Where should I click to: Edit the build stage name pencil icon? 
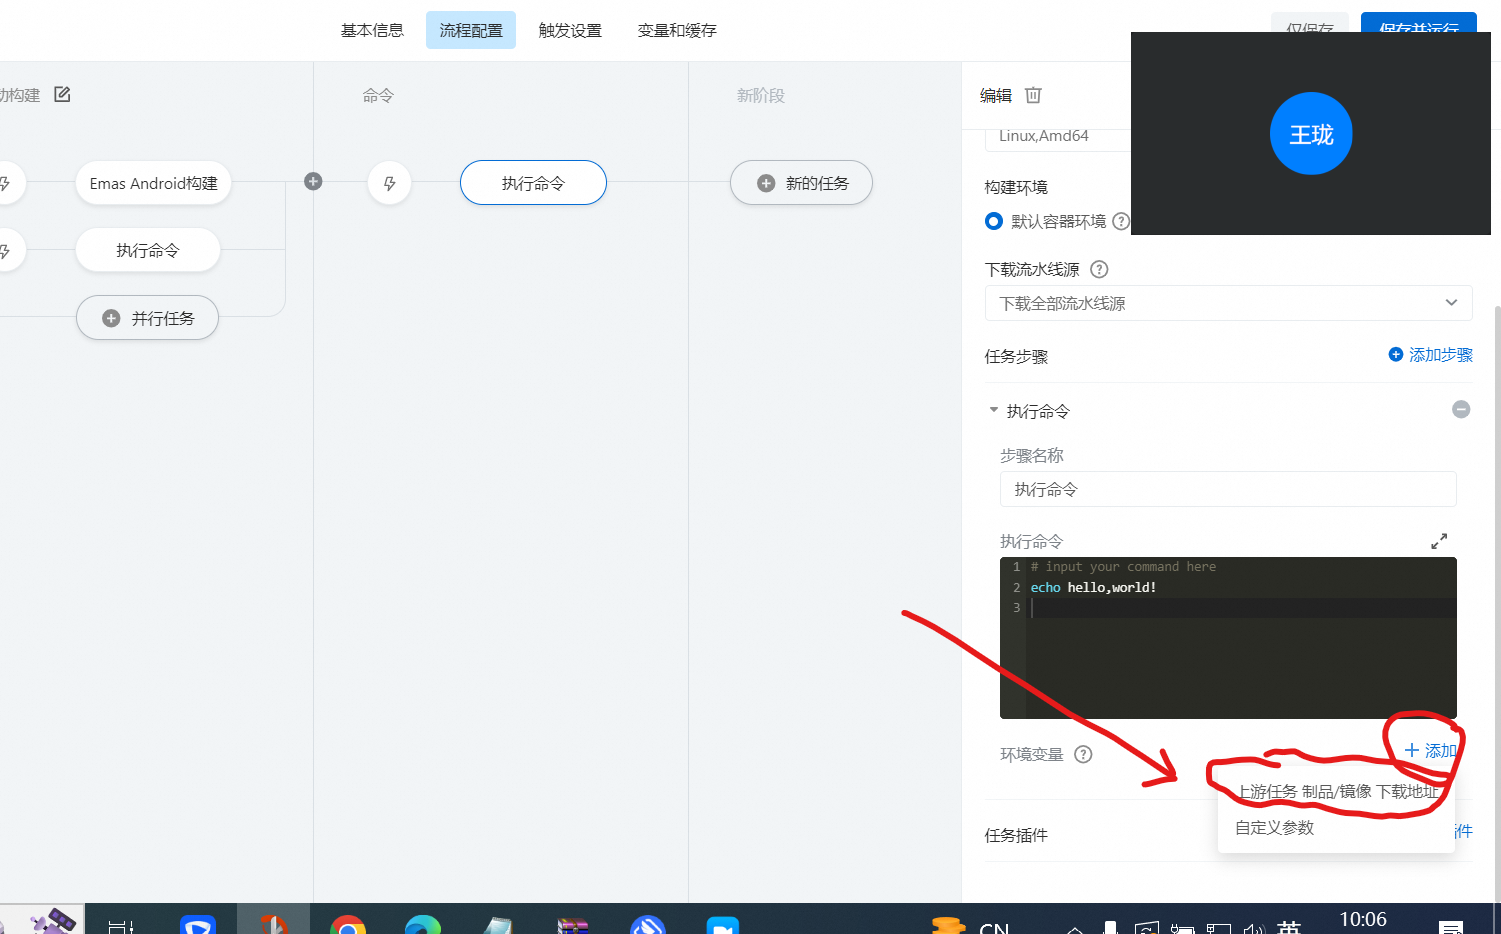coord(62,94)
